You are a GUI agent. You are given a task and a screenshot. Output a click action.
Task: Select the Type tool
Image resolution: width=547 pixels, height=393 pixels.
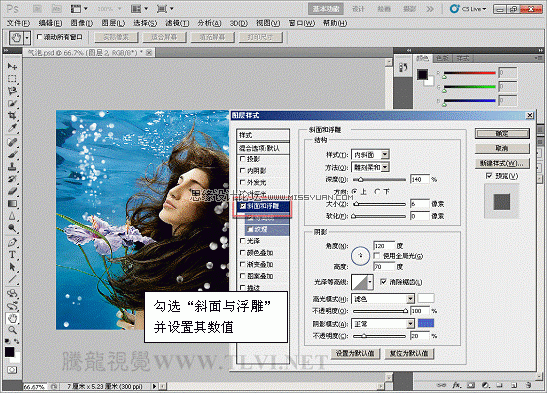click(x=12, y=255)
